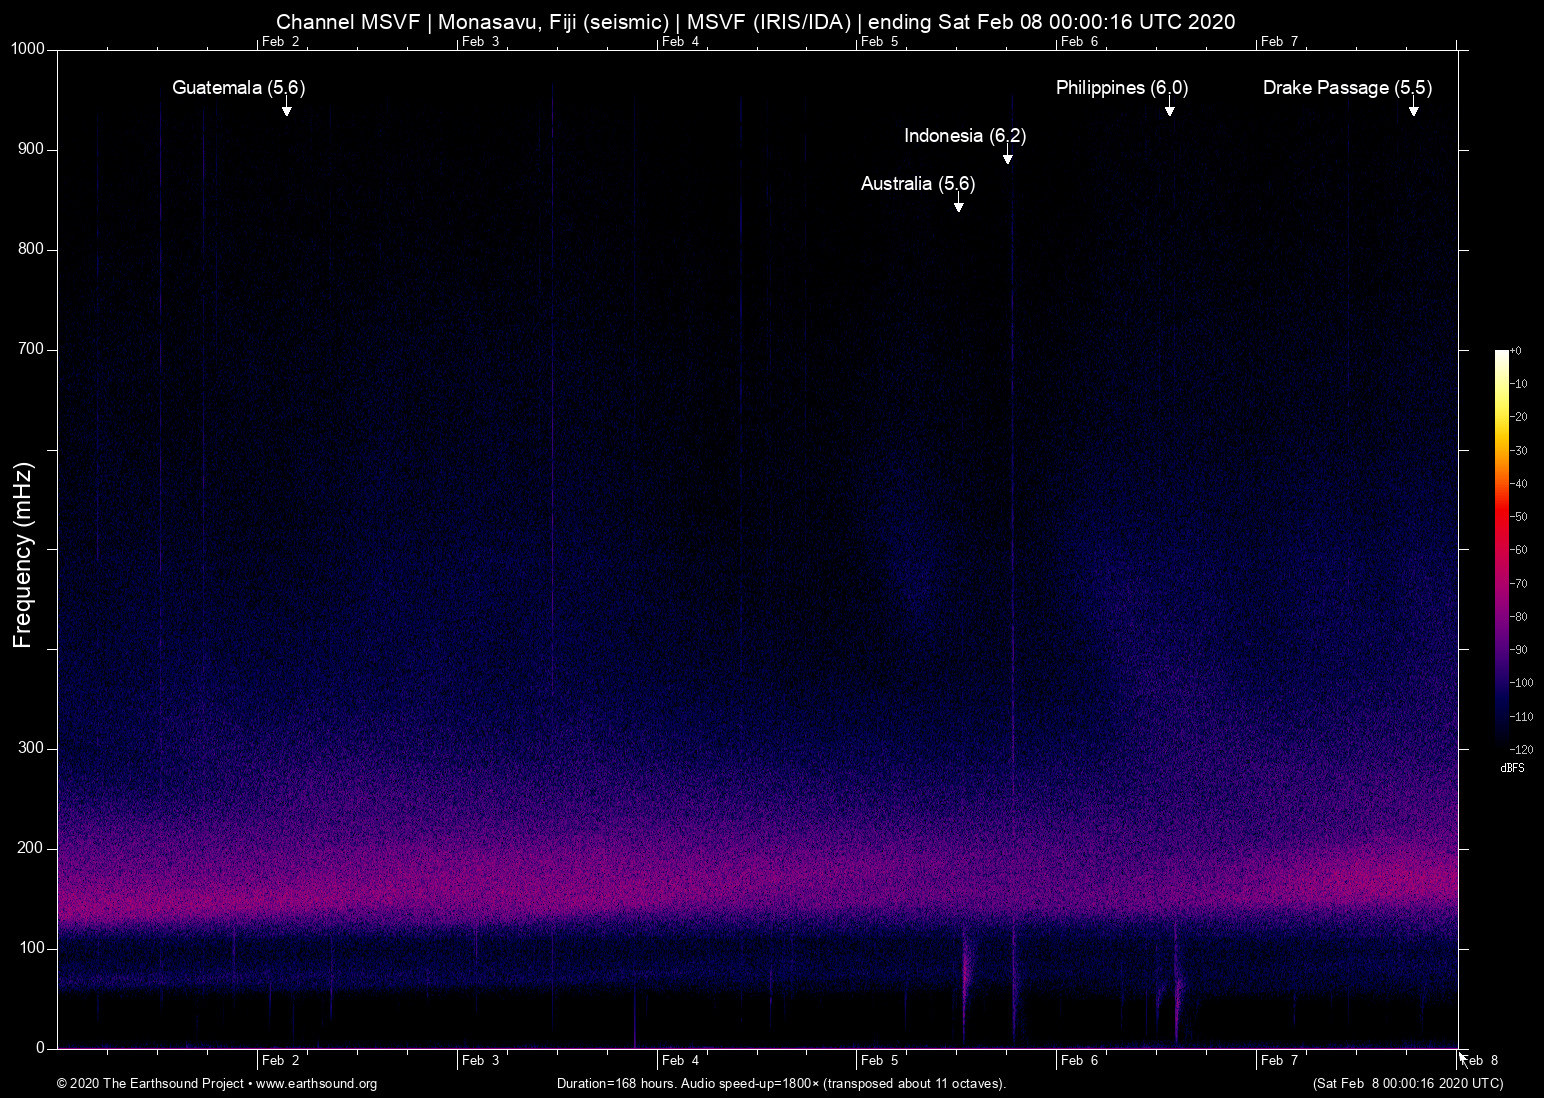1544x1098 pixels.
Task: Select the Australia (5.6) event label
Action: coord(917,184)
